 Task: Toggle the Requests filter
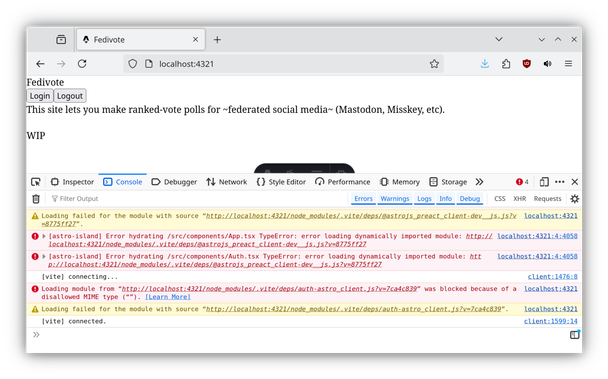point(548,199)
